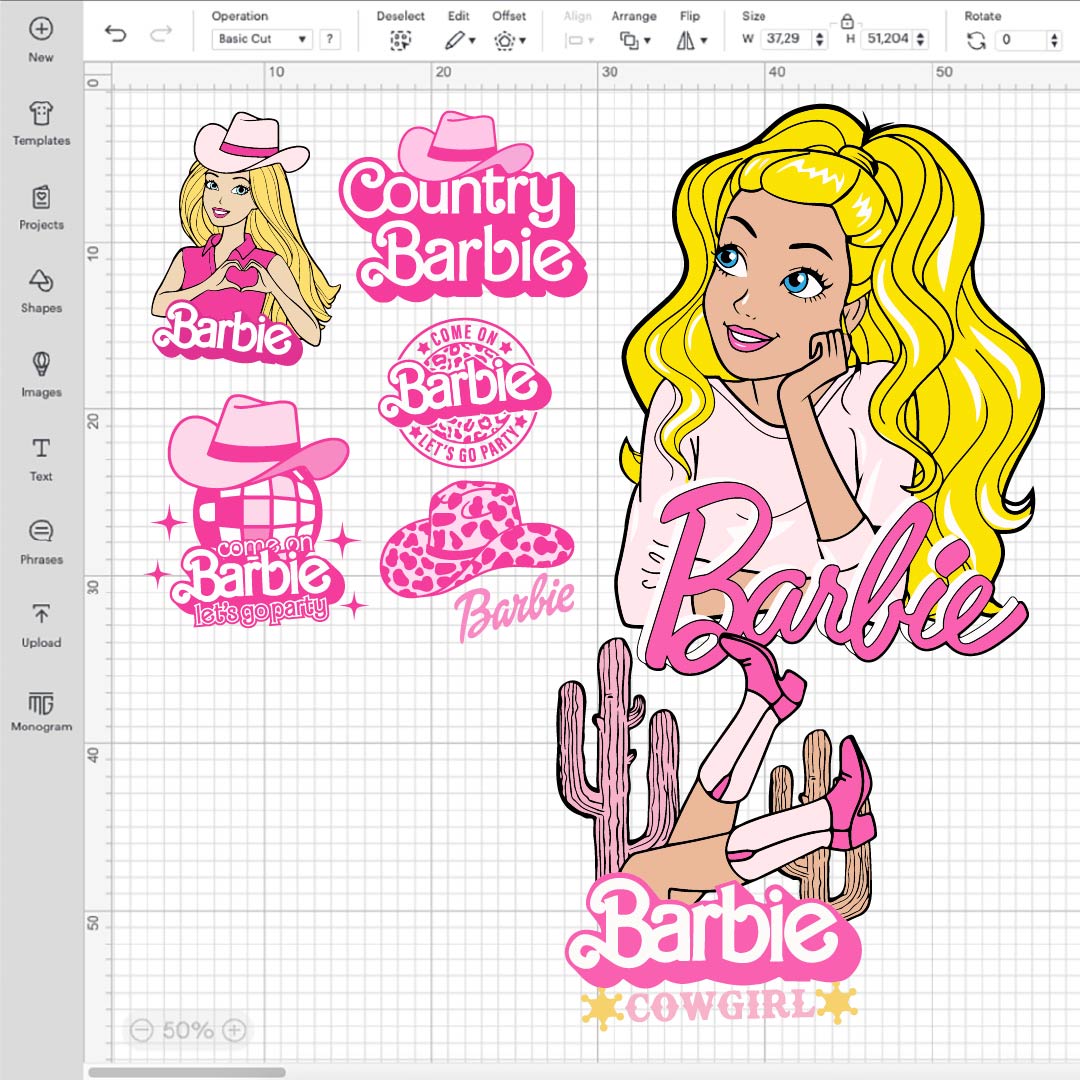The width and height of the screenshot is (1080, 1080).
Task: Select the cowgirl heart-hands Barbie design
Action: click(245, 238)
